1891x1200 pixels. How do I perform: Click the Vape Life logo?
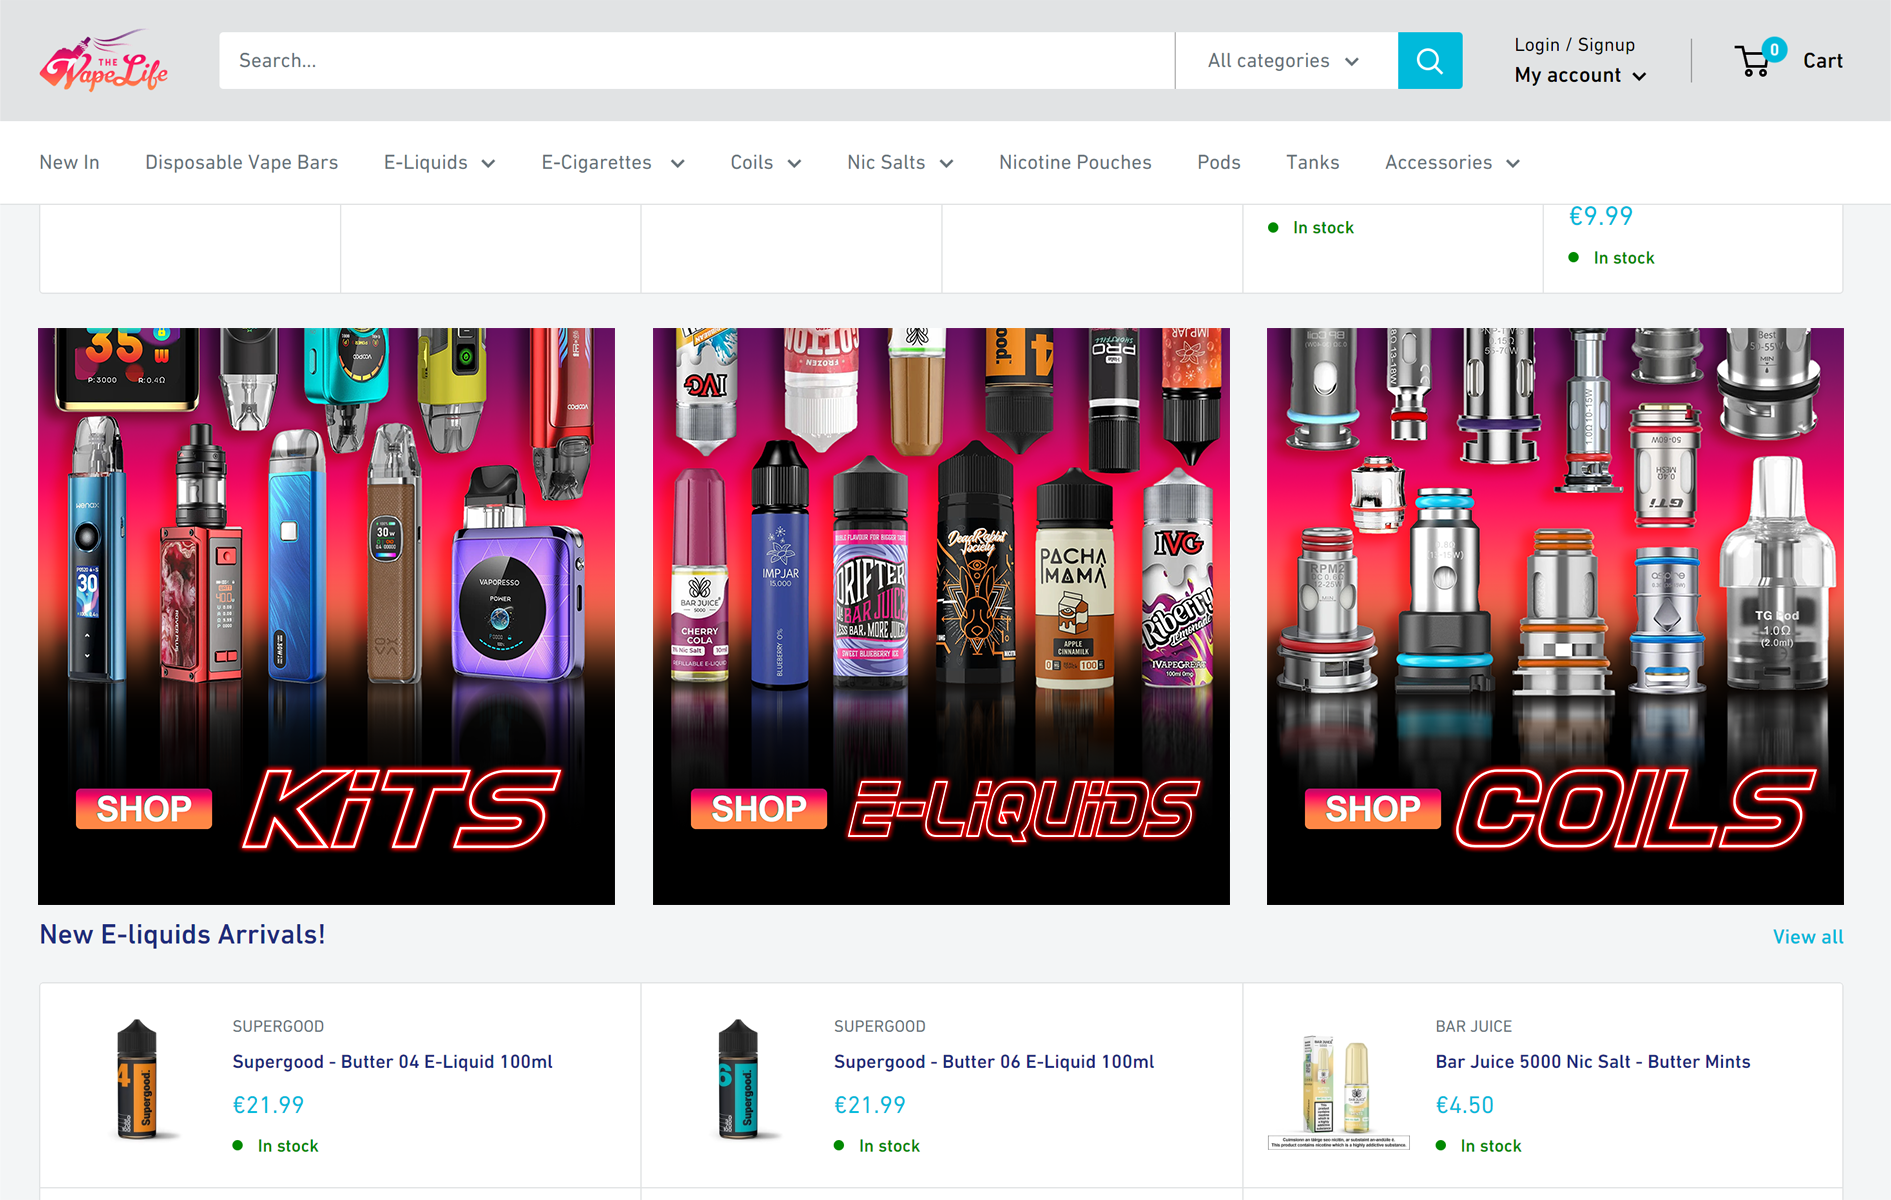click(104, 60)
